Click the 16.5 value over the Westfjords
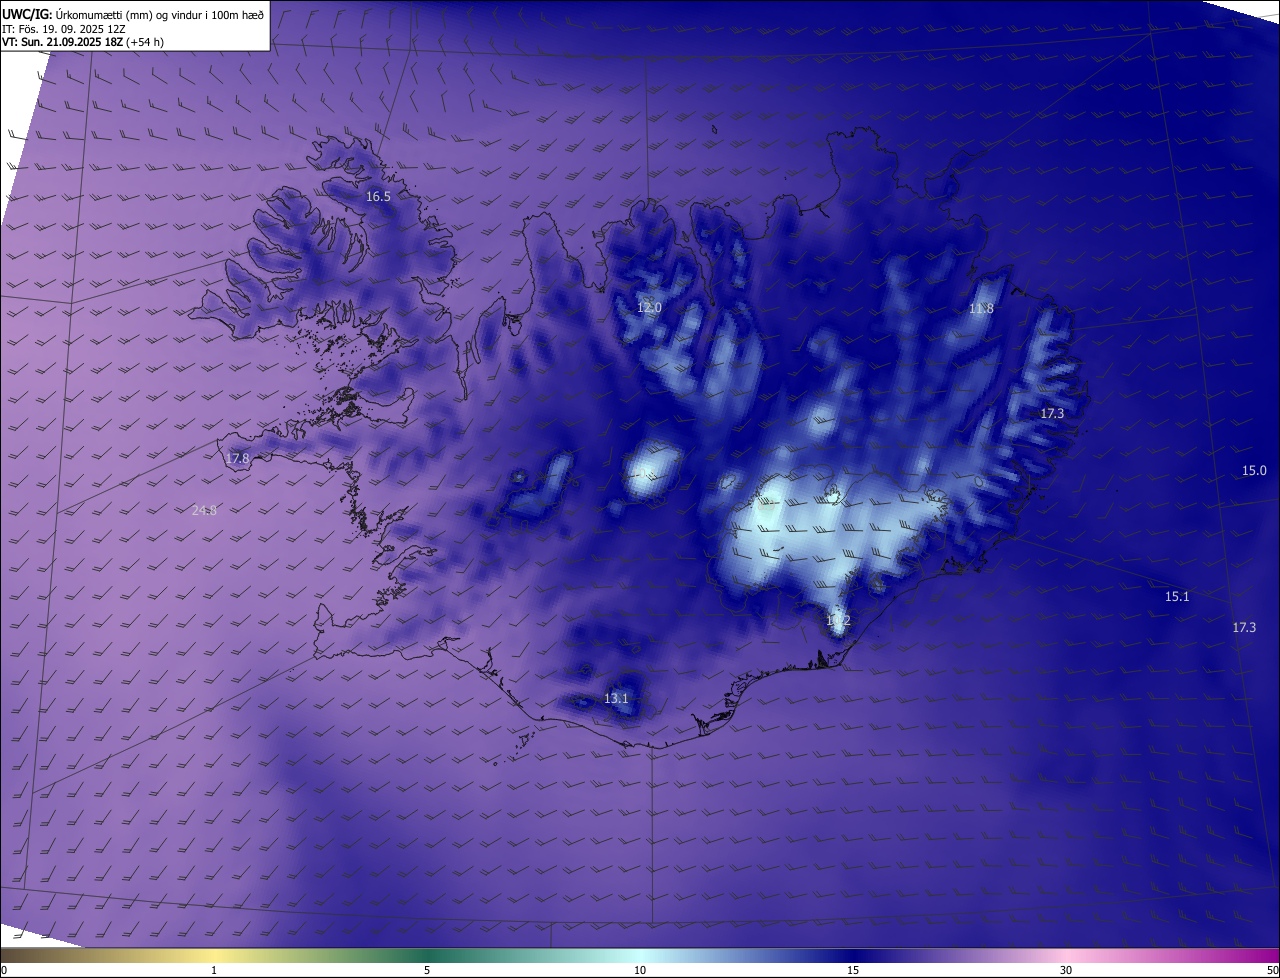 tap(378, 197)
